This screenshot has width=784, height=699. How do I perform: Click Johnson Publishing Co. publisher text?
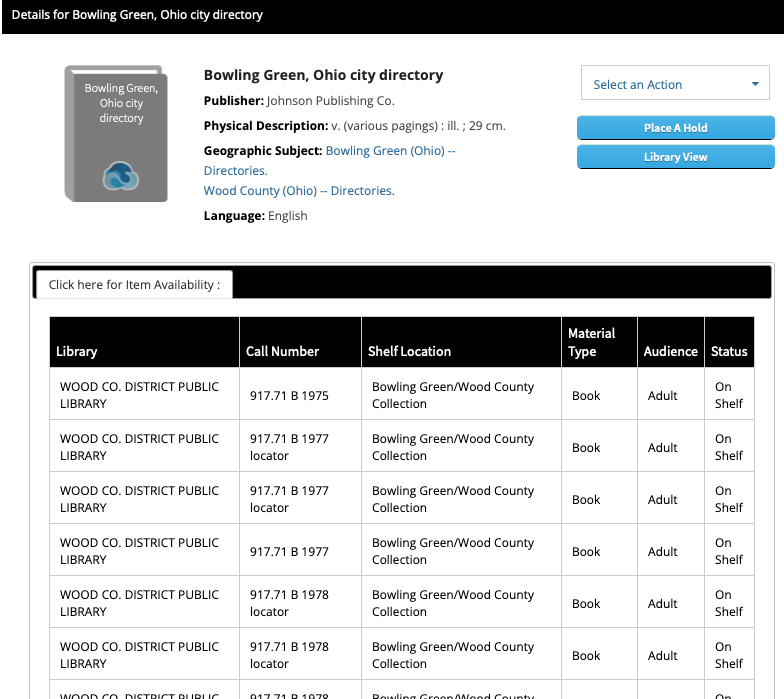(331, 101)
